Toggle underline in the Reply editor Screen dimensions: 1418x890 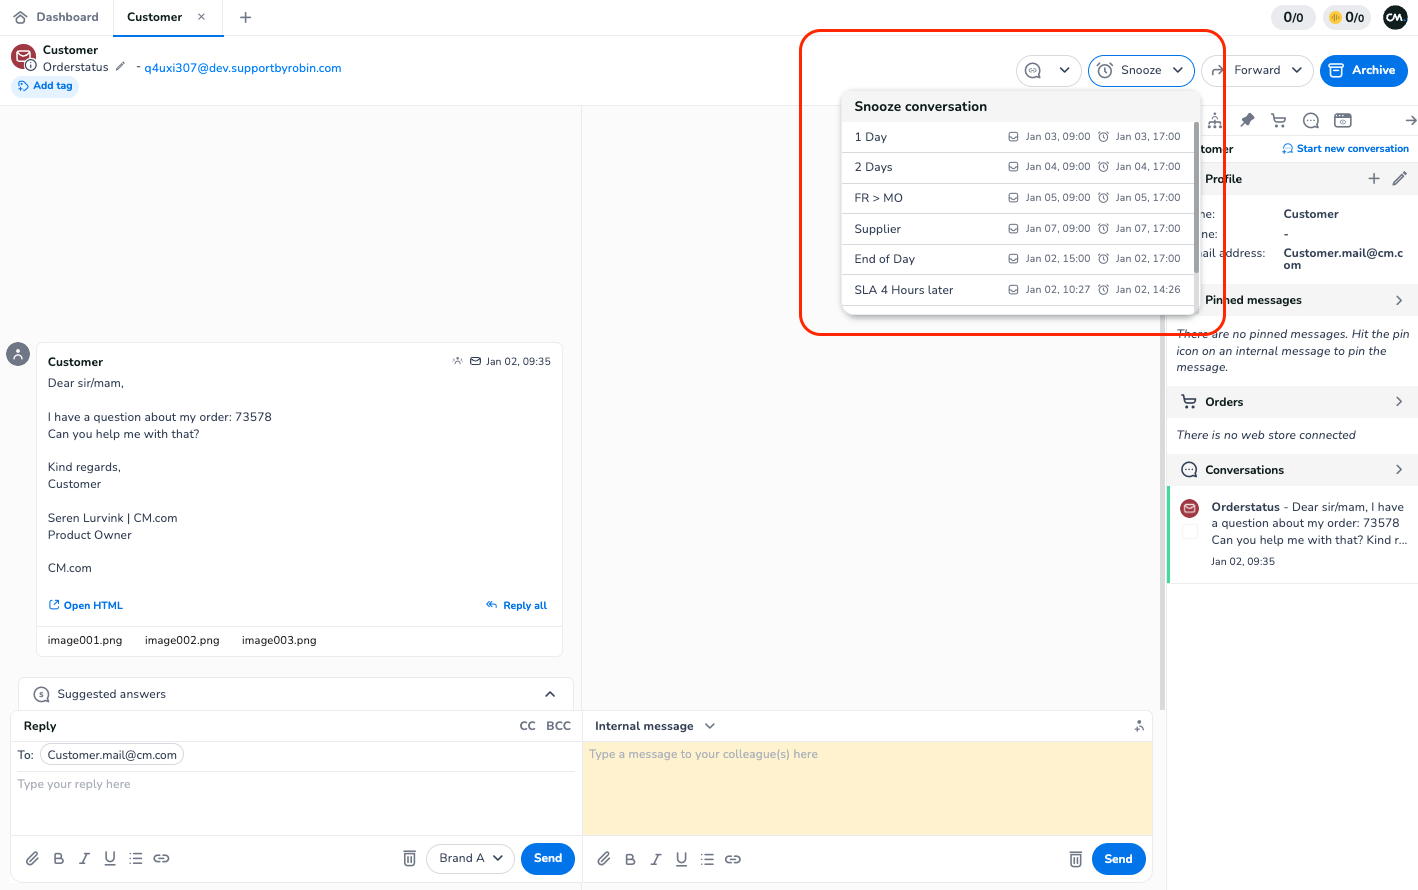(x=110, y=858)
